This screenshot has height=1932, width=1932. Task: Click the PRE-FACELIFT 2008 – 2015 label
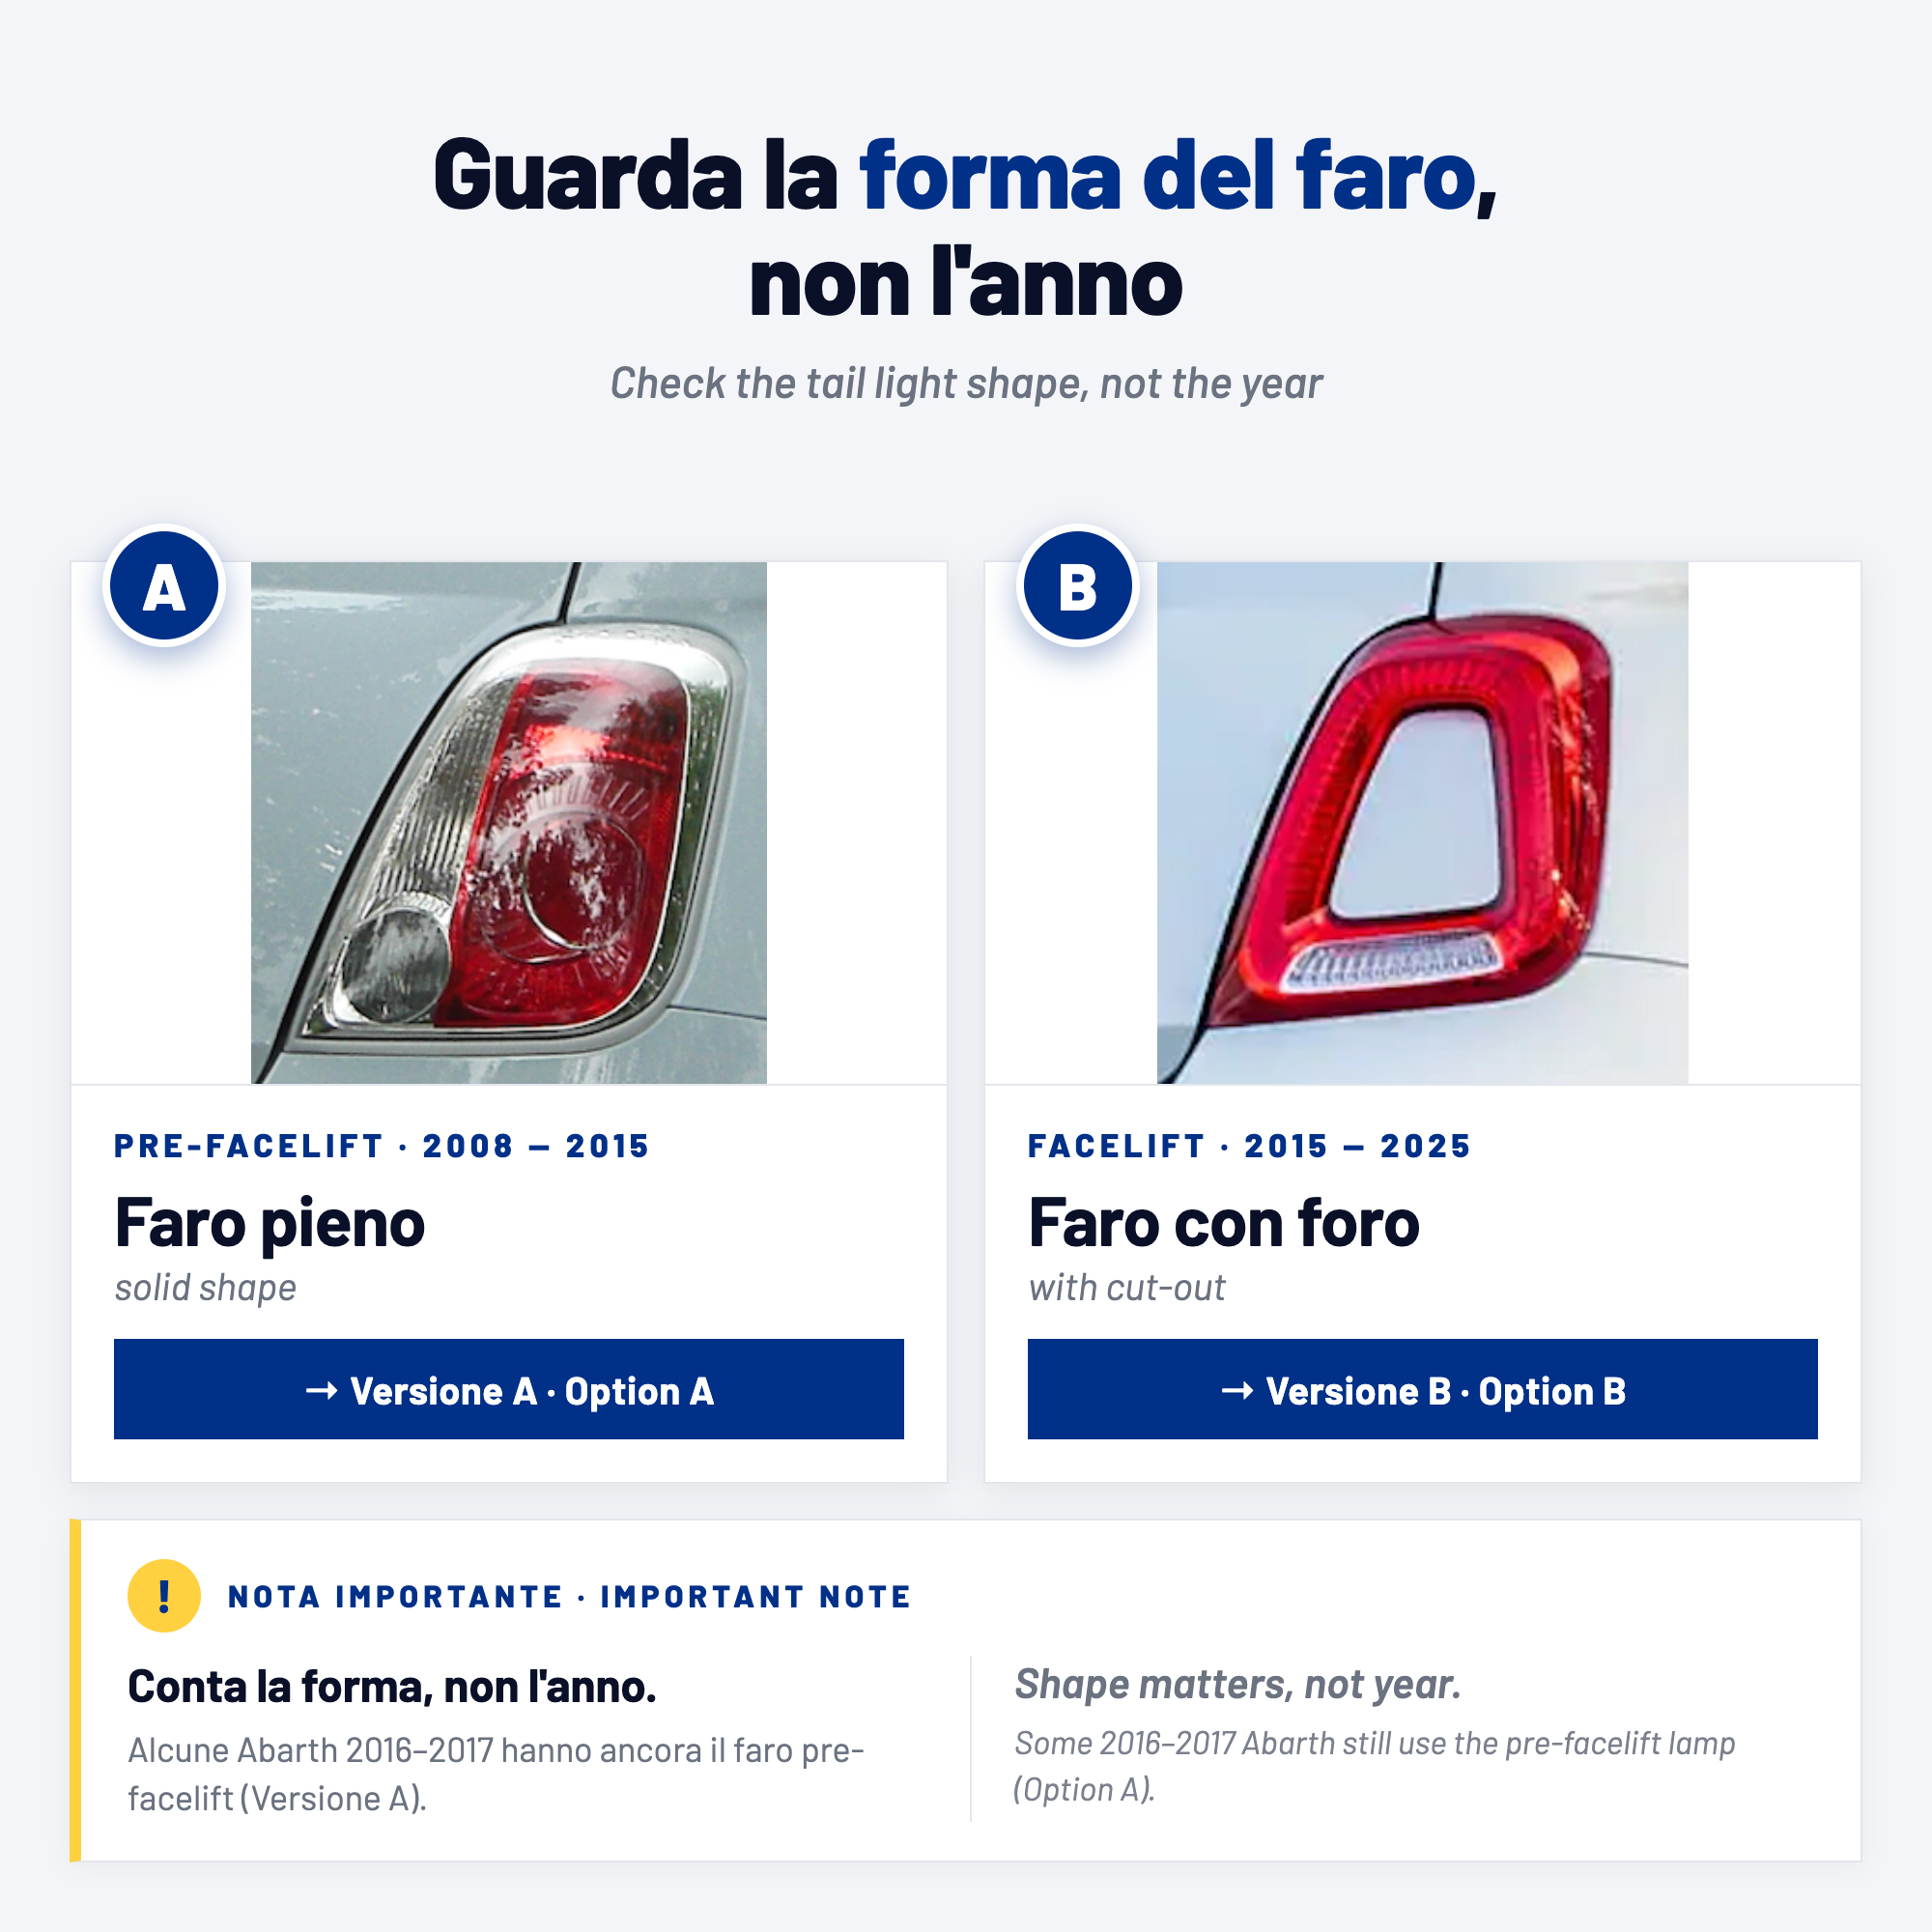[382, 1146]
